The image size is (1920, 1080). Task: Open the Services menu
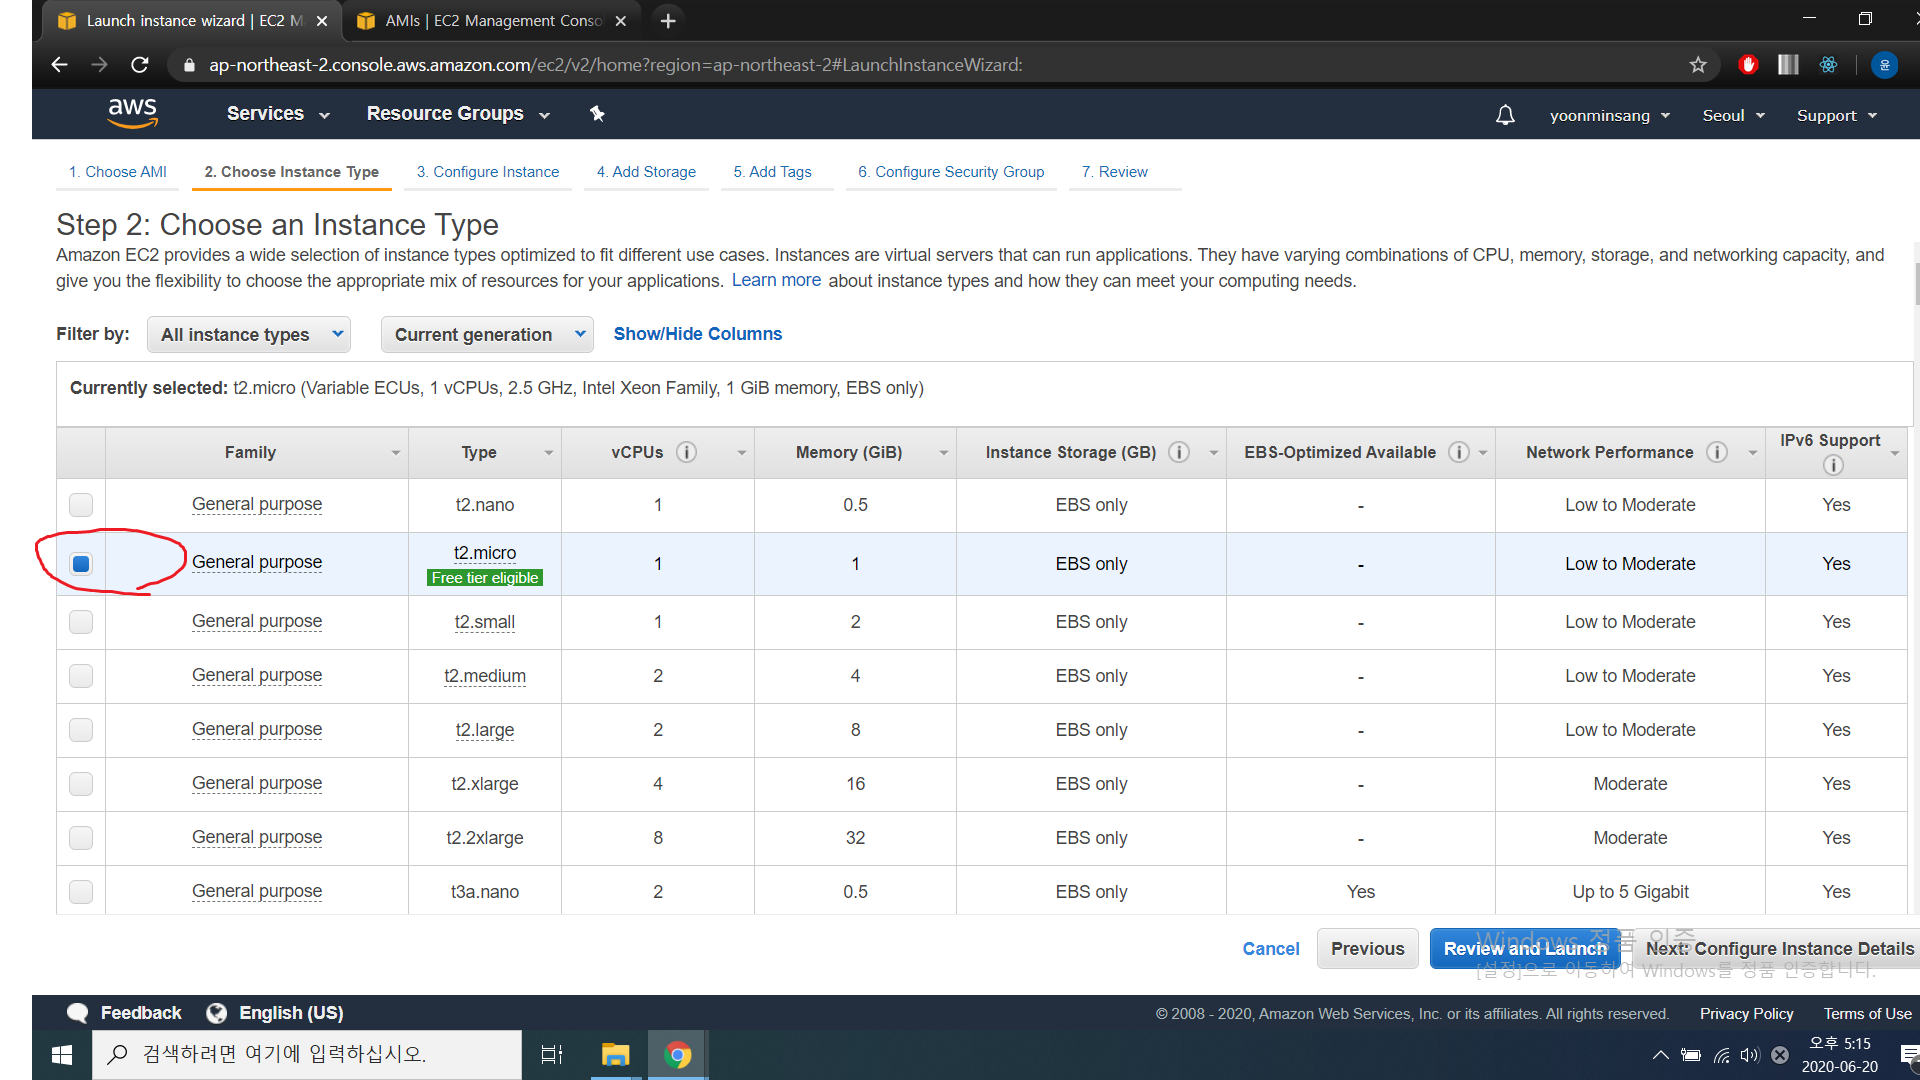tap(278, 114)
